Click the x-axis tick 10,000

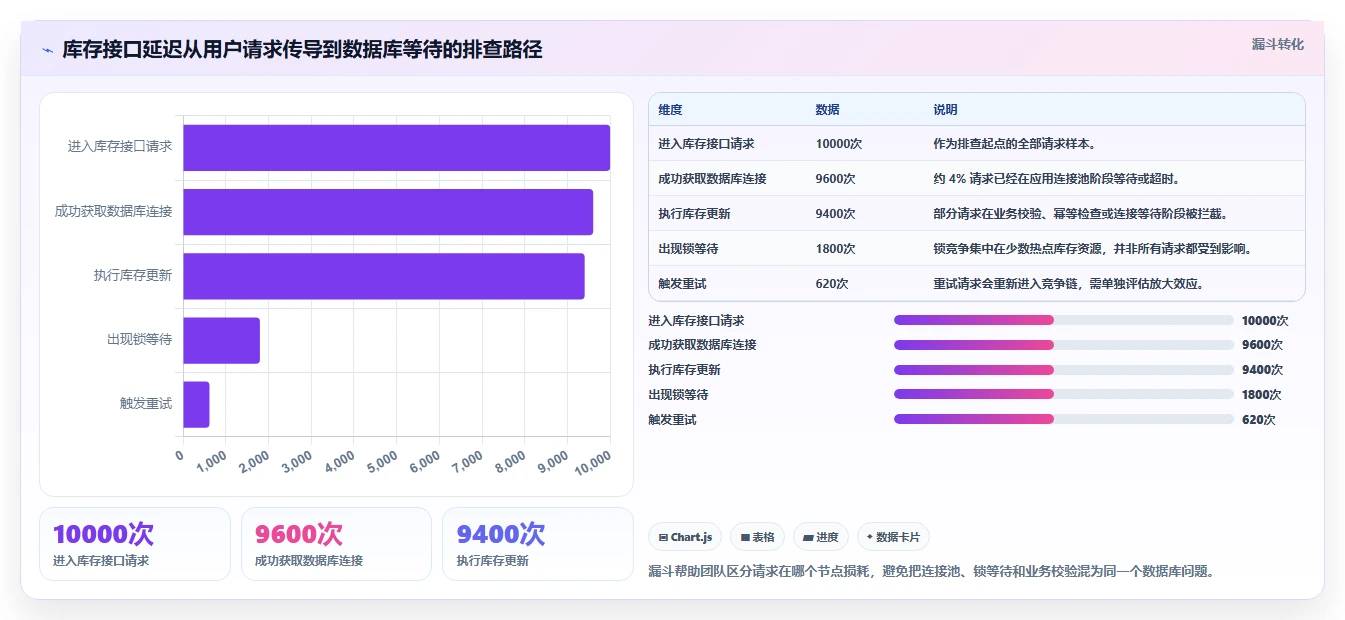pyautogui.click(x=592, y=462)
